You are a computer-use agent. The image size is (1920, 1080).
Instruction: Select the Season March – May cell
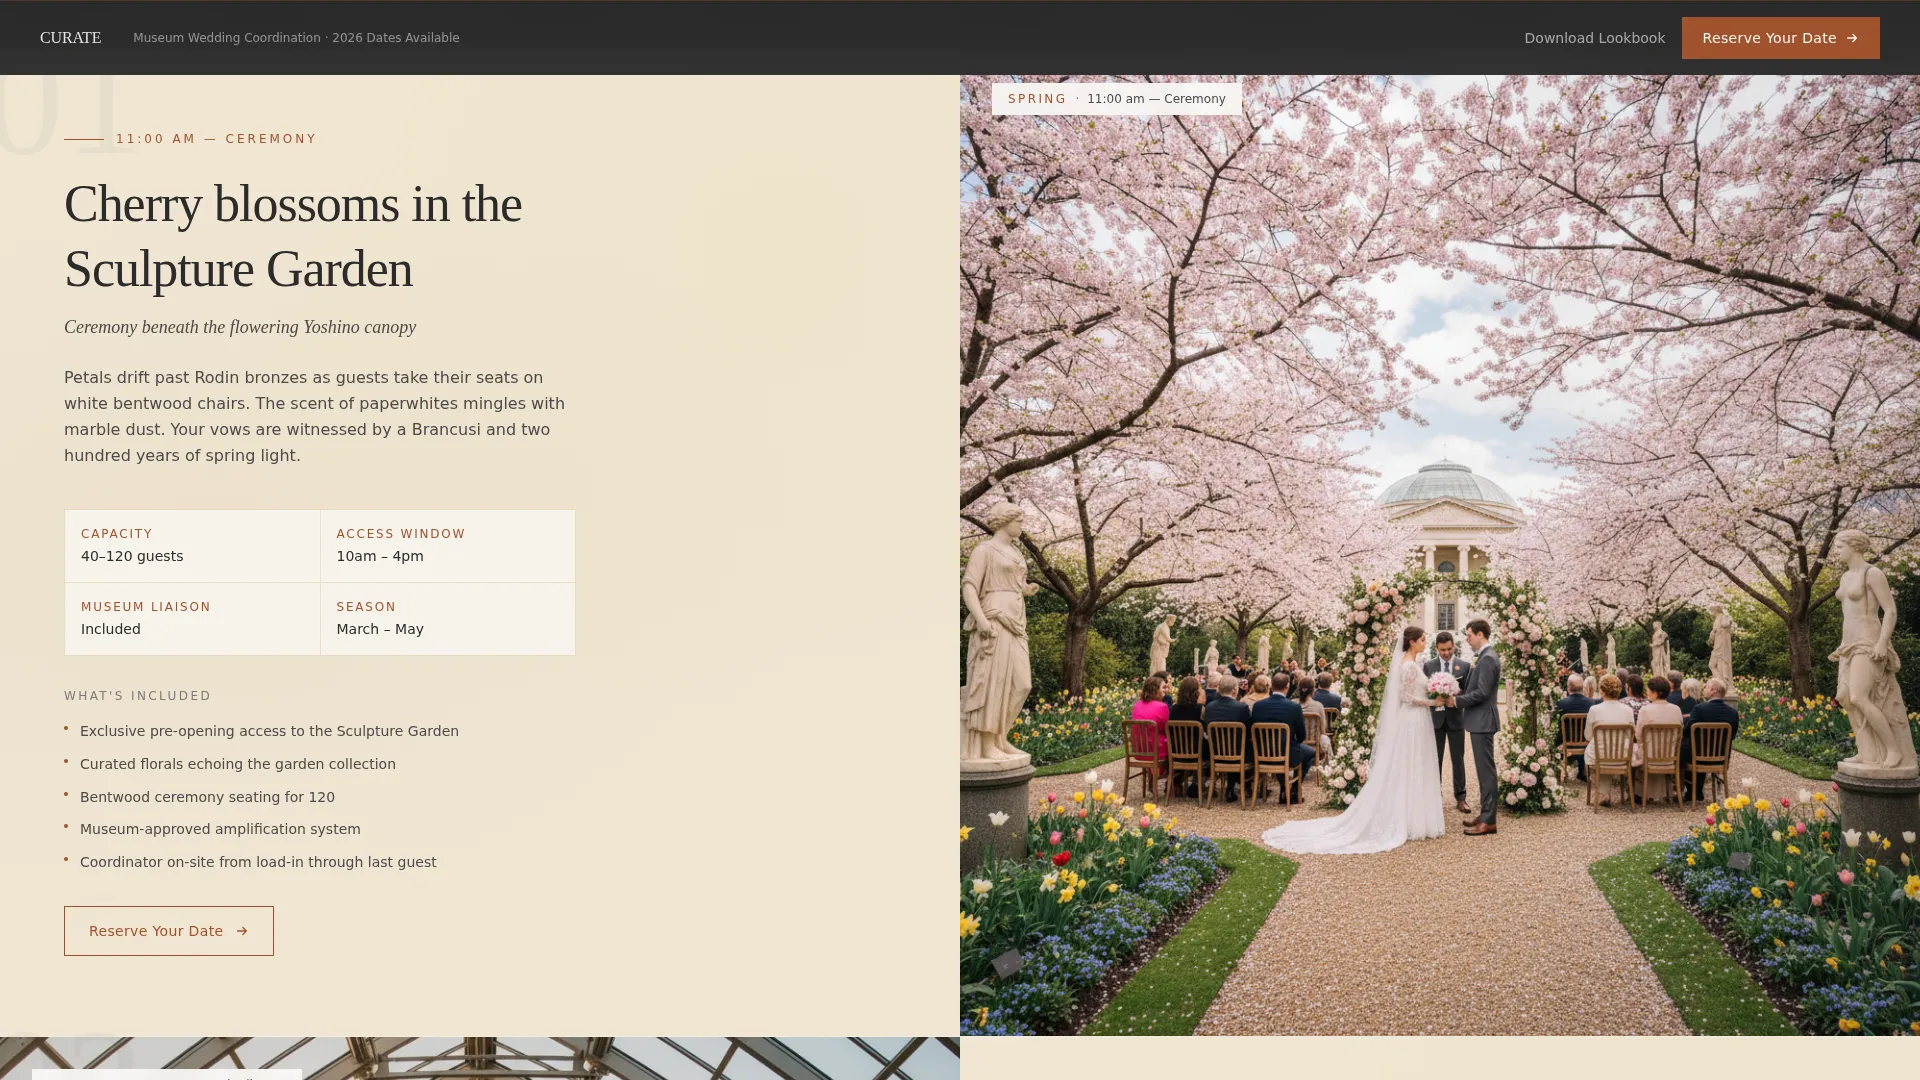tap(448, 619)
